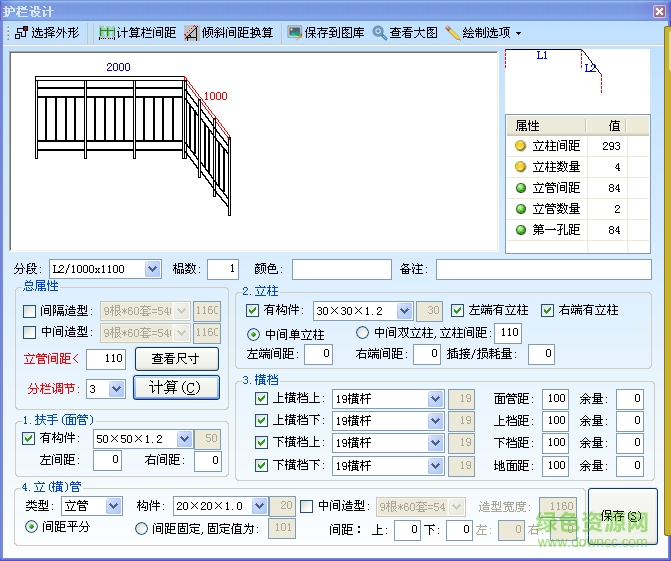Click the 备注 remarks input field

(x=542, y=269)
